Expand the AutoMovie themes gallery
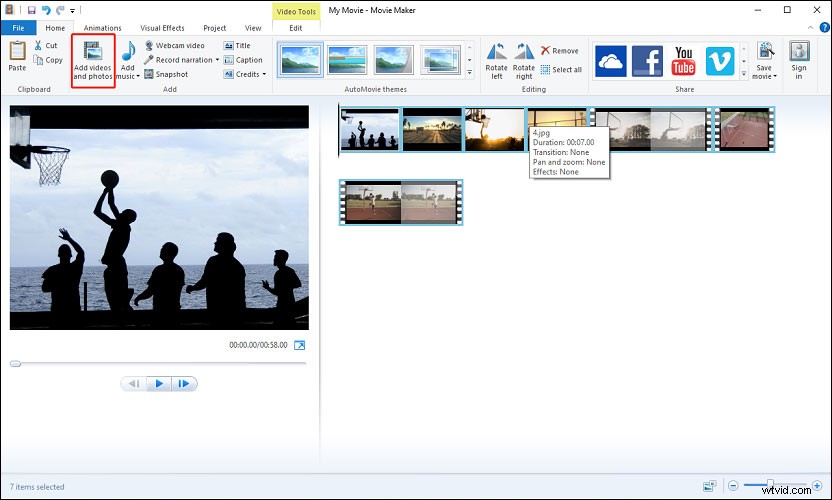 point(470,73)
